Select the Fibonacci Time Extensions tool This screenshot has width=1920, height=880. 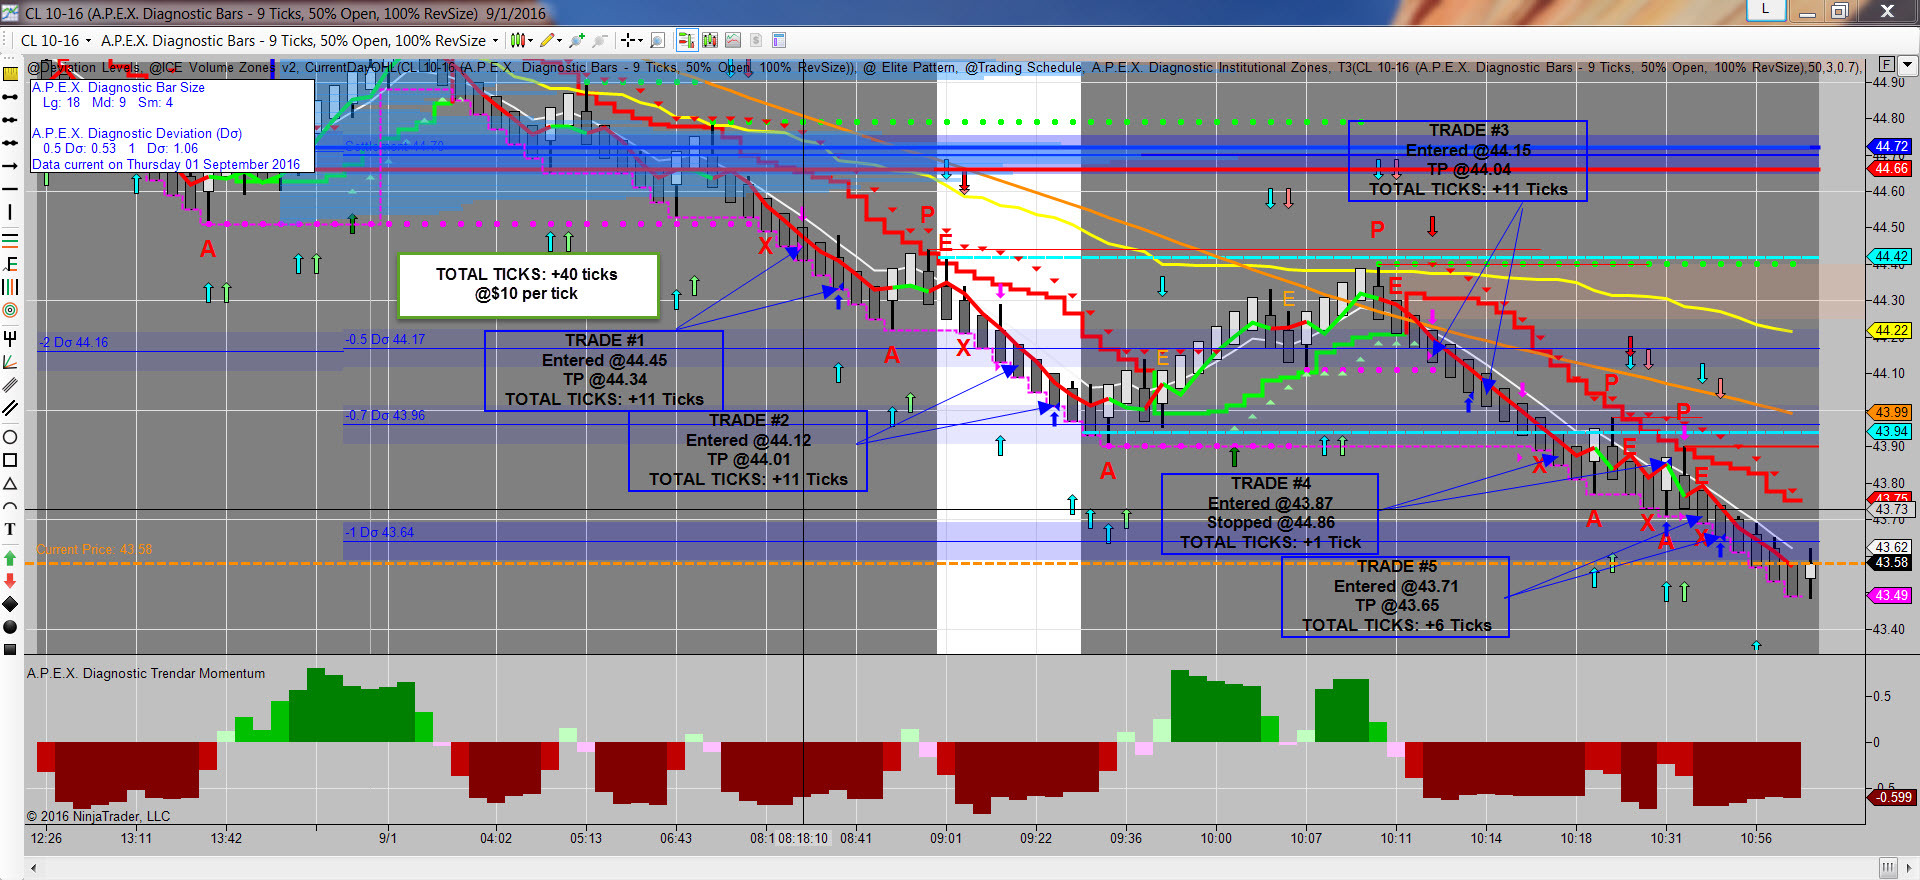click(x=10, y=287)
